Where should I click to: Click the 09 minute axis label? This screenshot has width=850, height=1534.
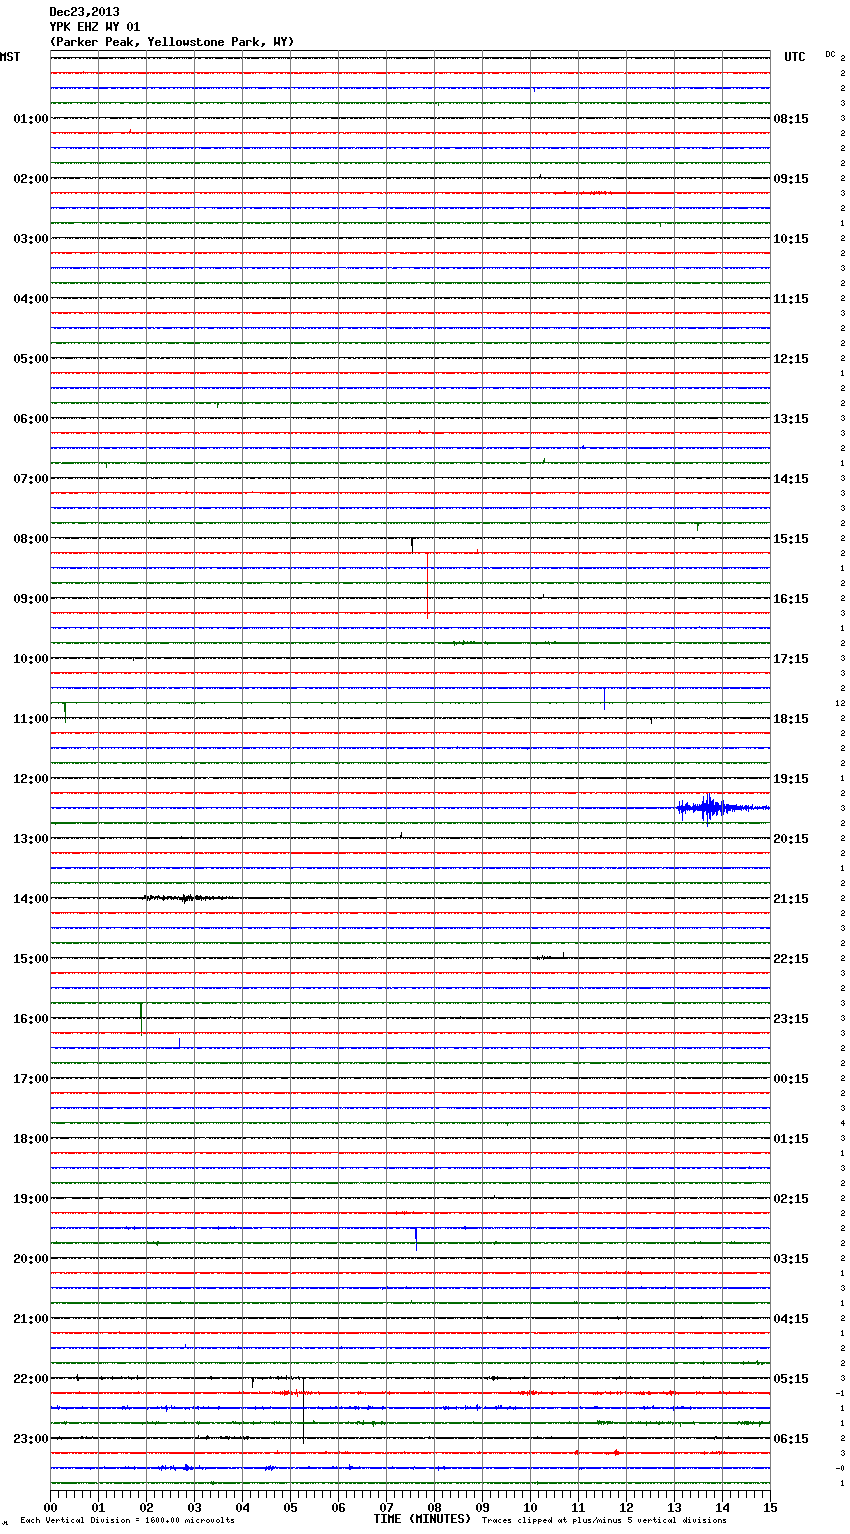click(482, 1507)
